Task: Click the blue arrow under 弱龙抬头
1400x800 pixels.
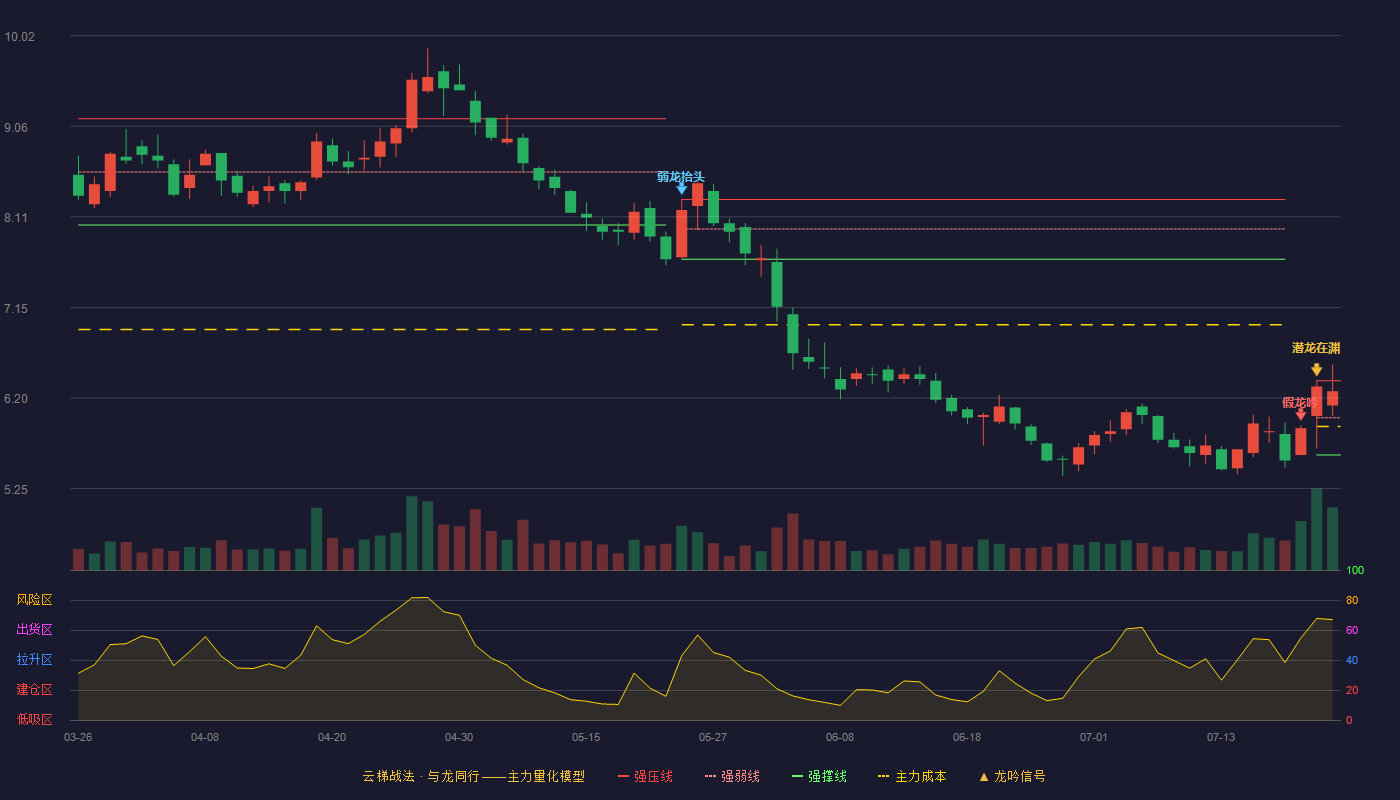Action: (x=682, y=189)
